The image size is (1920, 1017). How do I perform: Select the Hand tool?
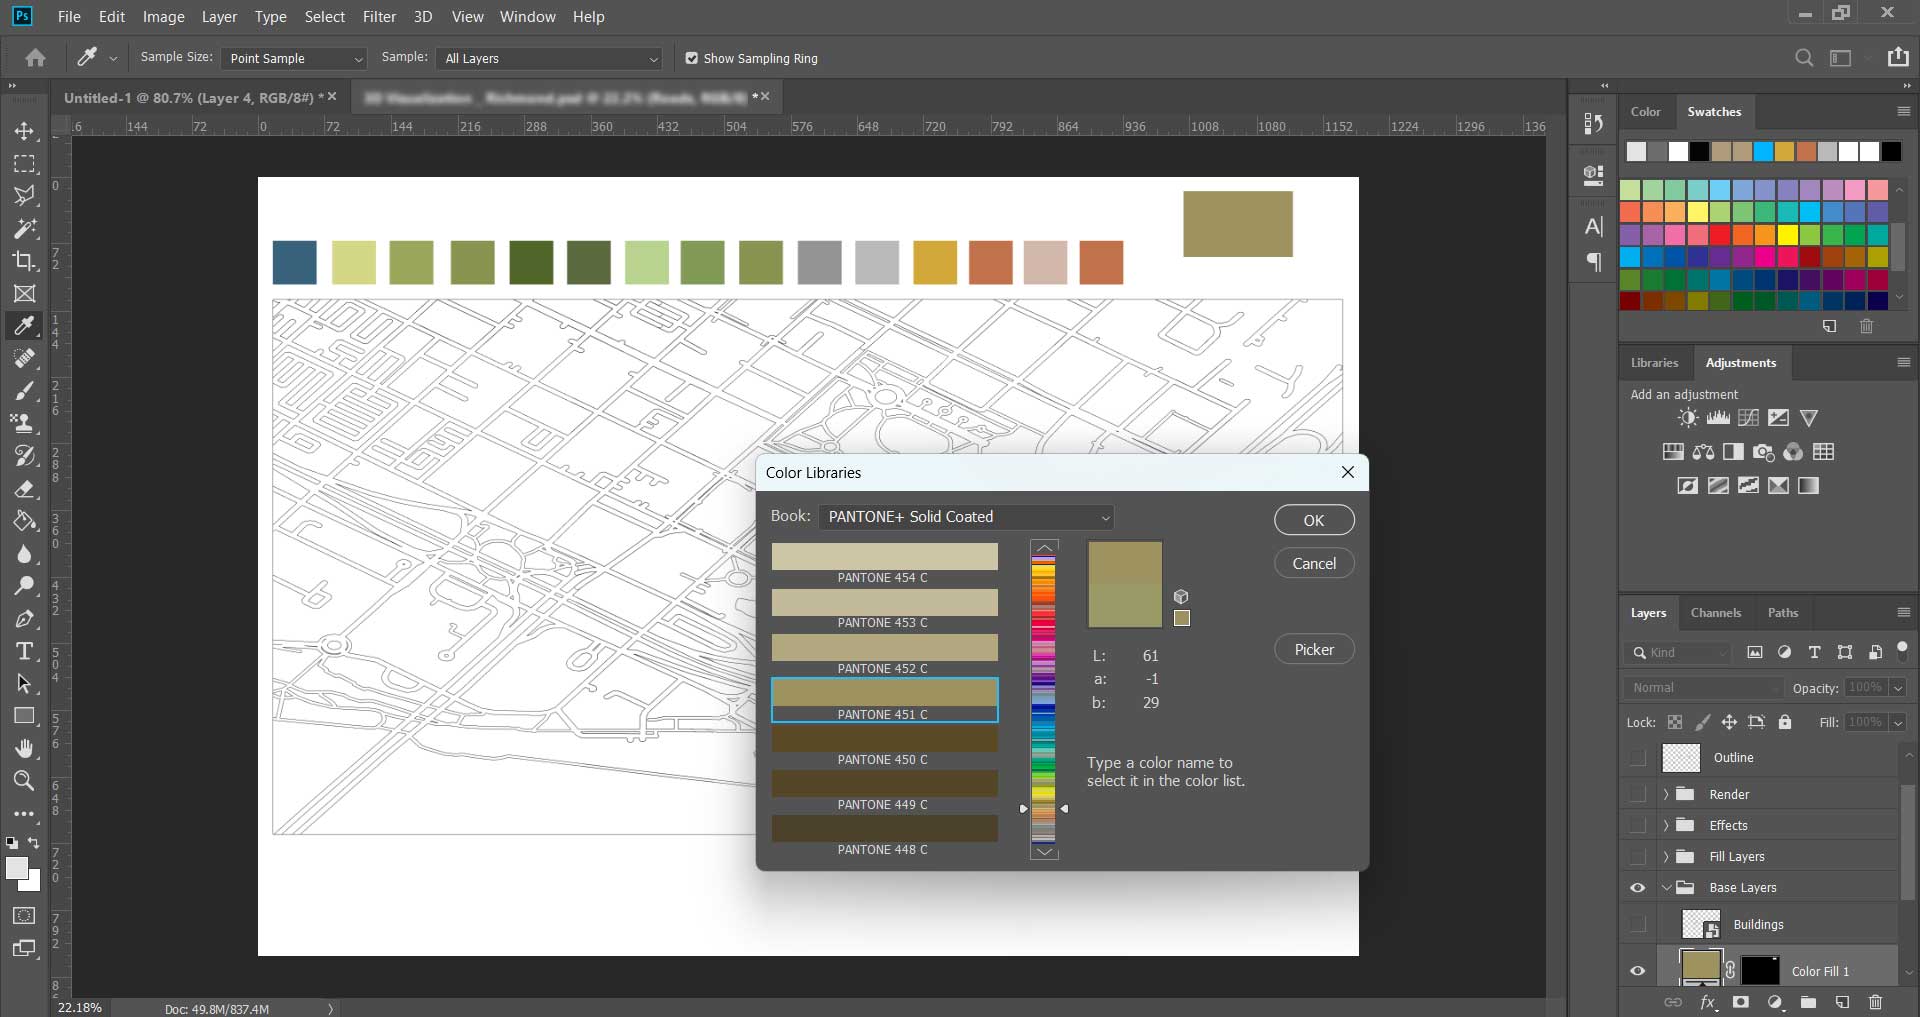pyautogui.click(x=24, y=748)
